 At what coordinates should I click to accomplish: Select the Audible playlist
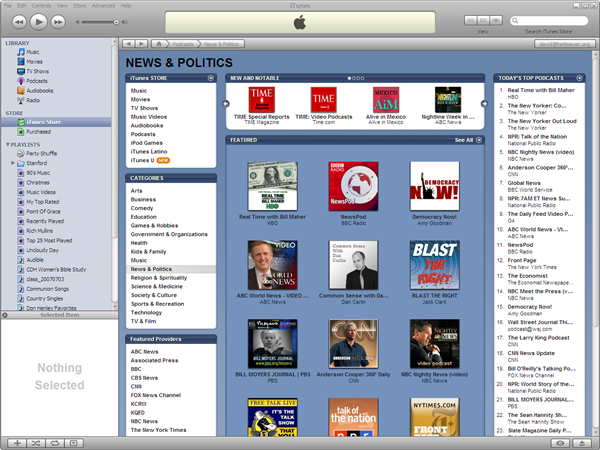click(35, 260)
